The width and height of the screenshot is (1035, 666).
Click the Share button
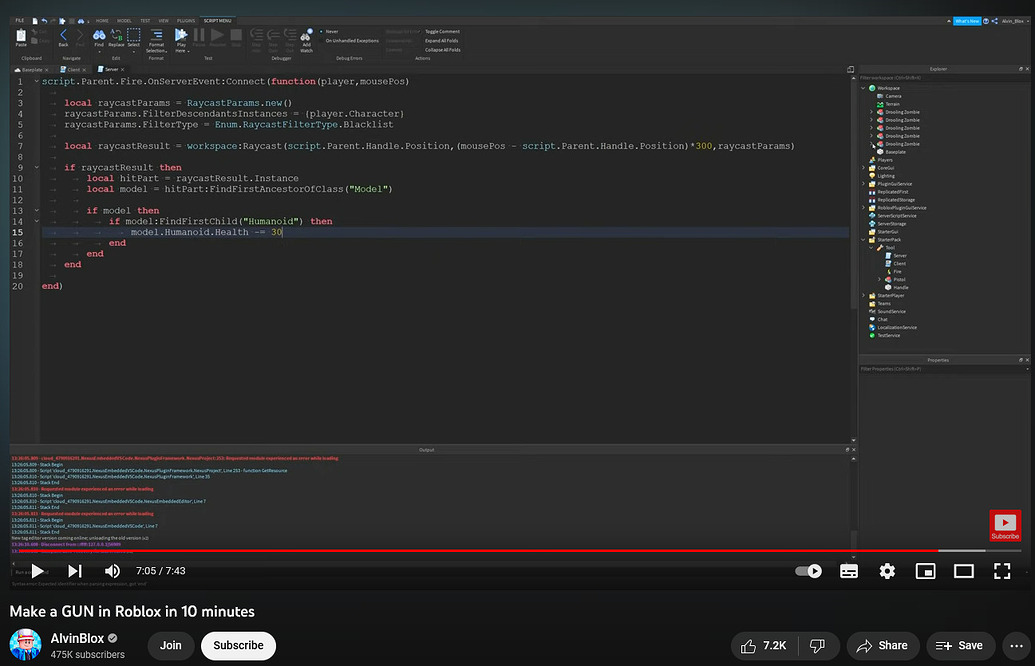882,646
